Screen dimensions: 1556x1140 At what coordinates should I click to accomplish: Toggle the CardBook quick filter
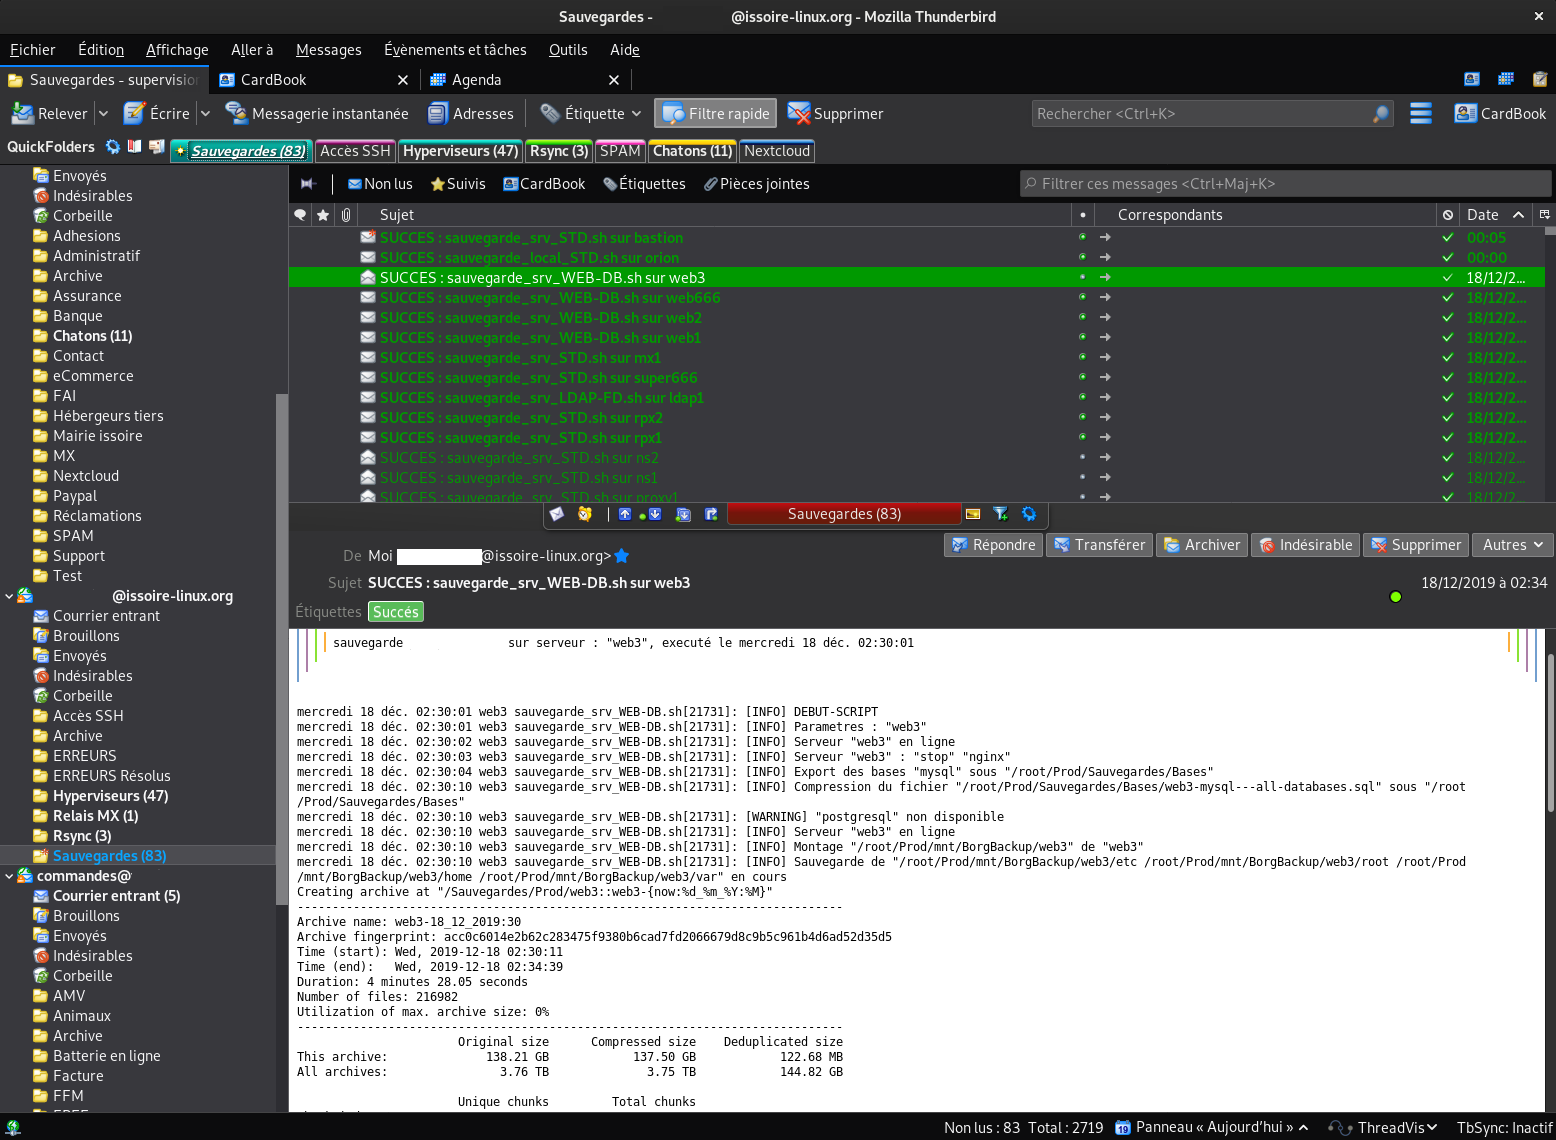click(x=544, y=184)
